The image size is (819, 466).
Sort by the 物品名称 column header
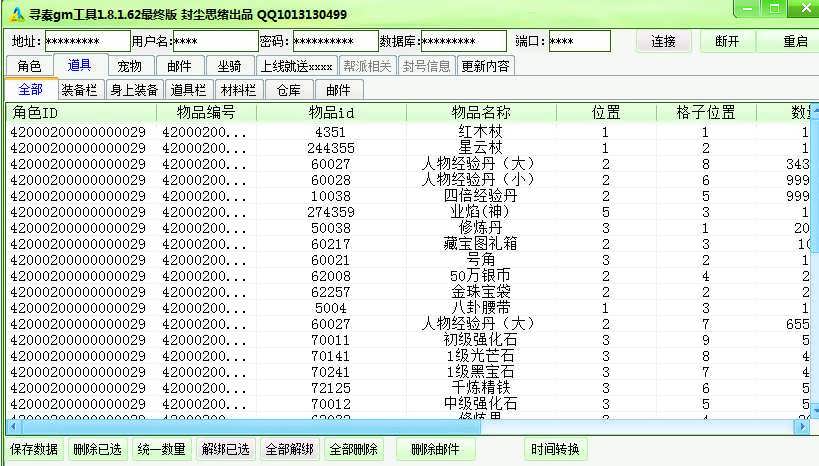[481, 112]
